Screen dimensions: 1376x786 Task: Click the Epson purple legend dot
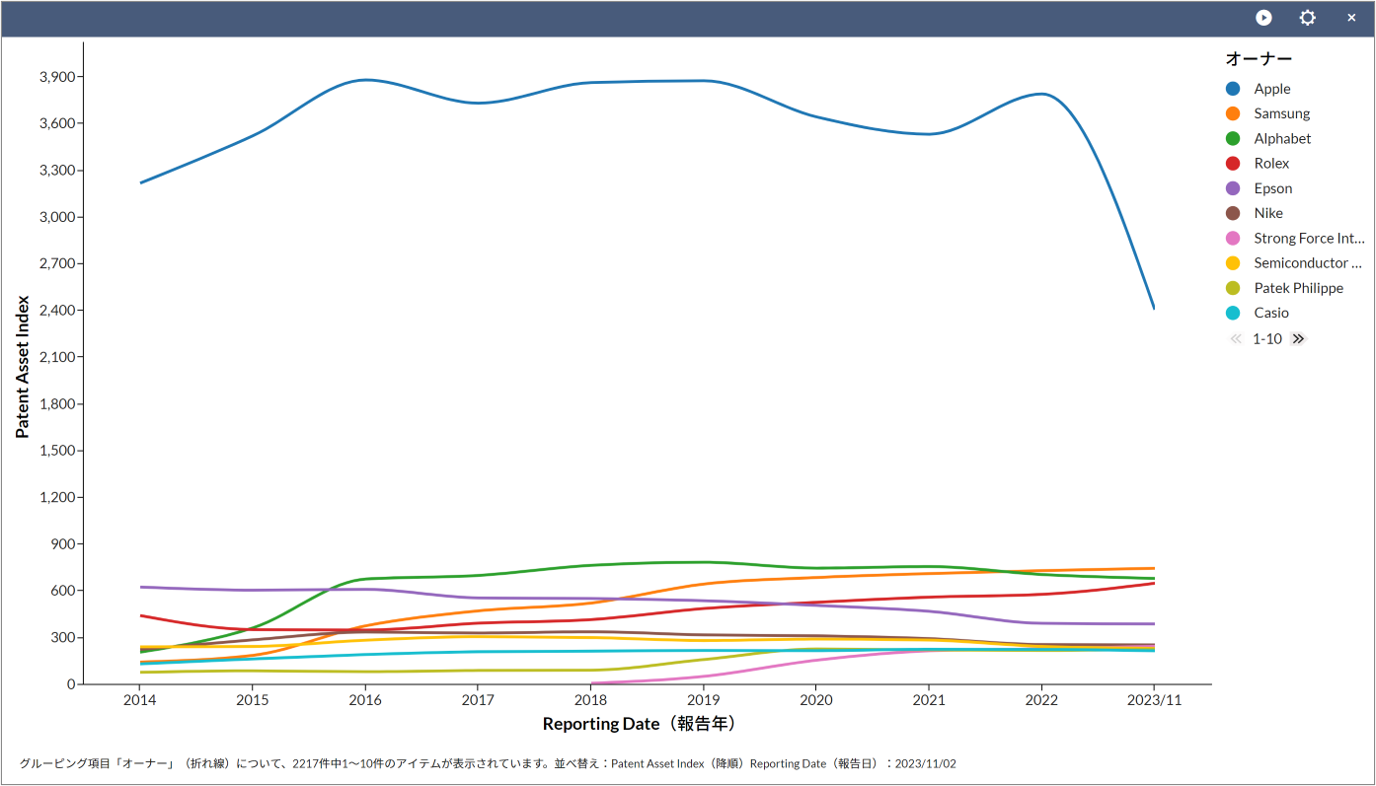(x=1233, y=189)
